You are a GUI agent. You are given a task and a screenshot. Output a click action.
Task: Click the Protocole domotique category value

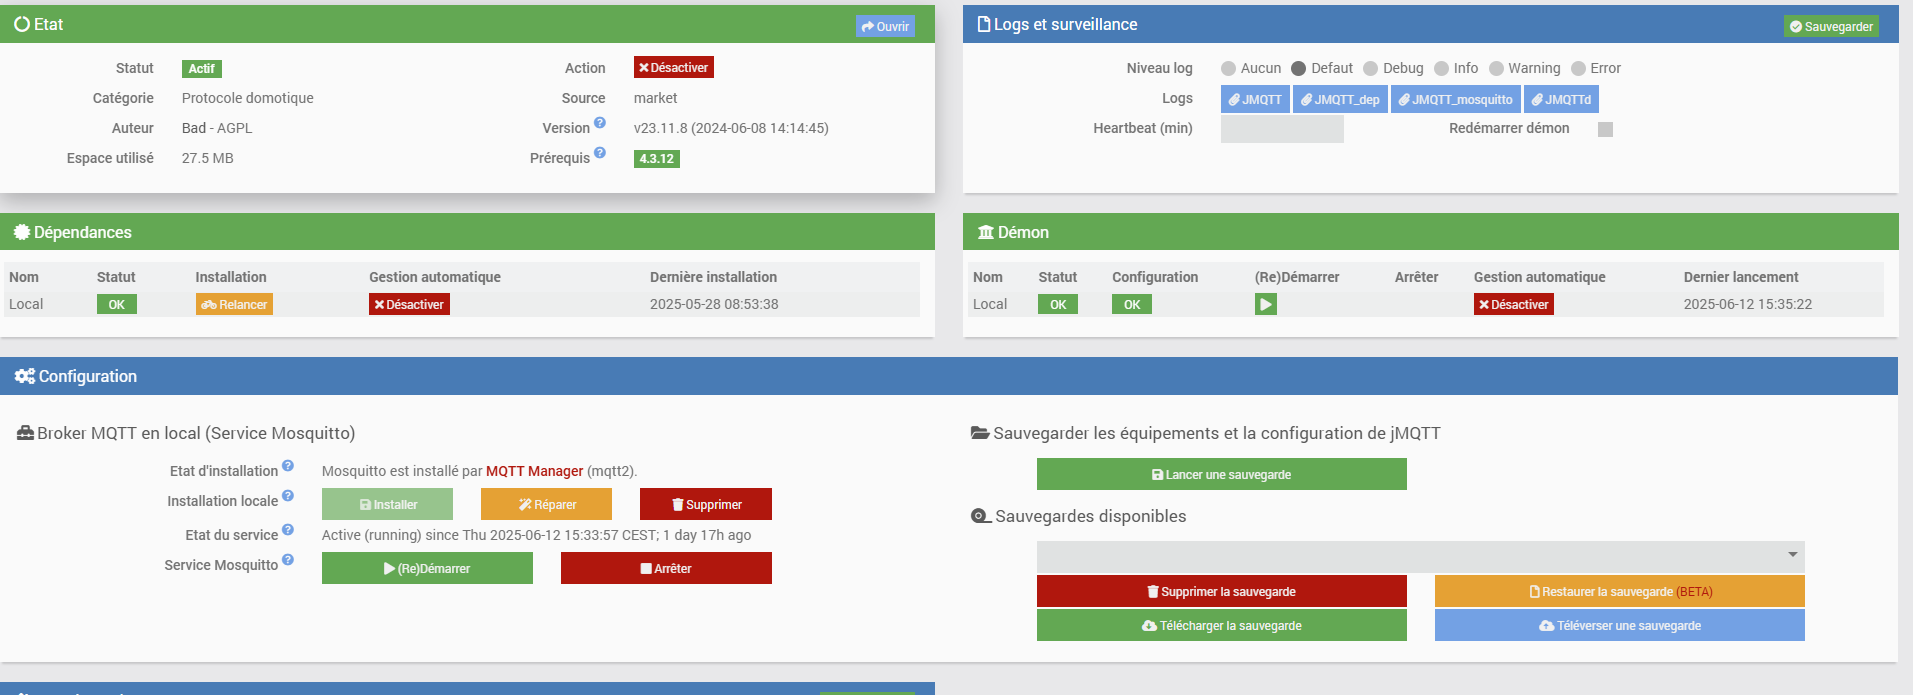tap(248, 98)
